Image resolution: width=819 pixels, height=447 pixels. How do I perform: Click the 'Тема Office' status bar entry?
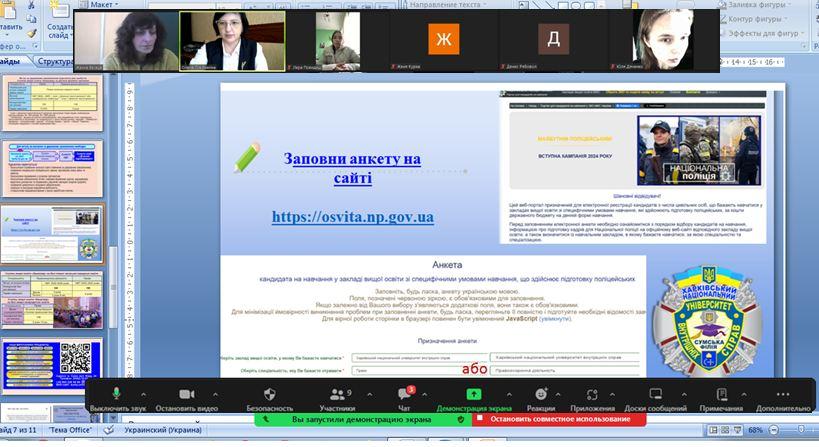[x=70, y=430]
